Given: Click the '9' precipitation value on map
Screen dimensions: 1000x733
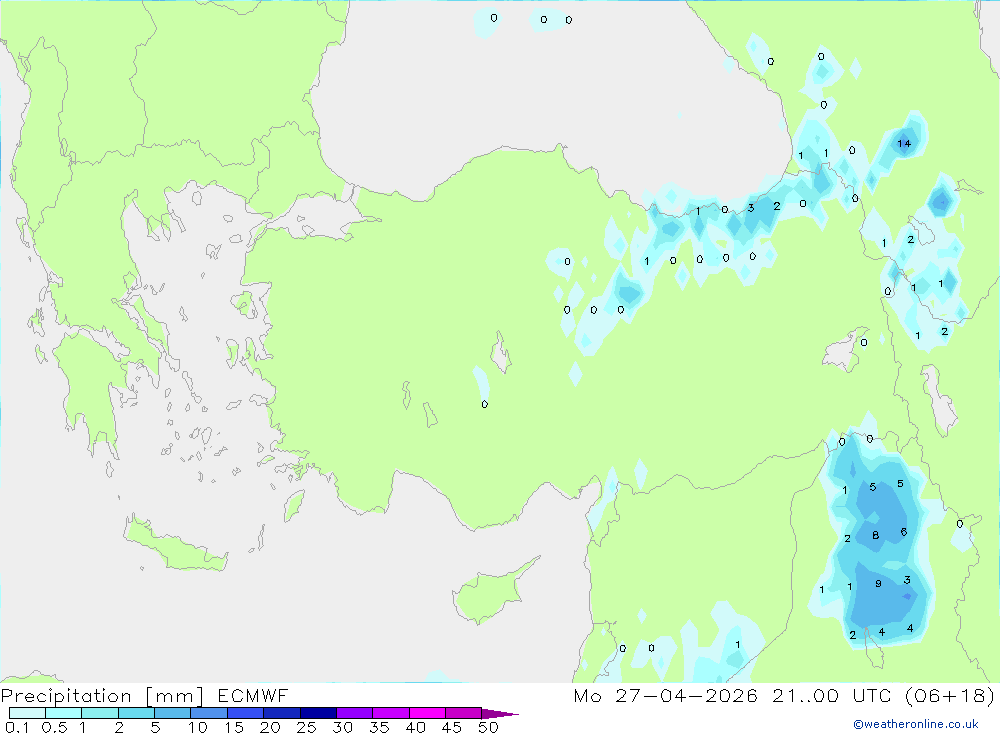Looking at the screenshot, I should [878, 584].
